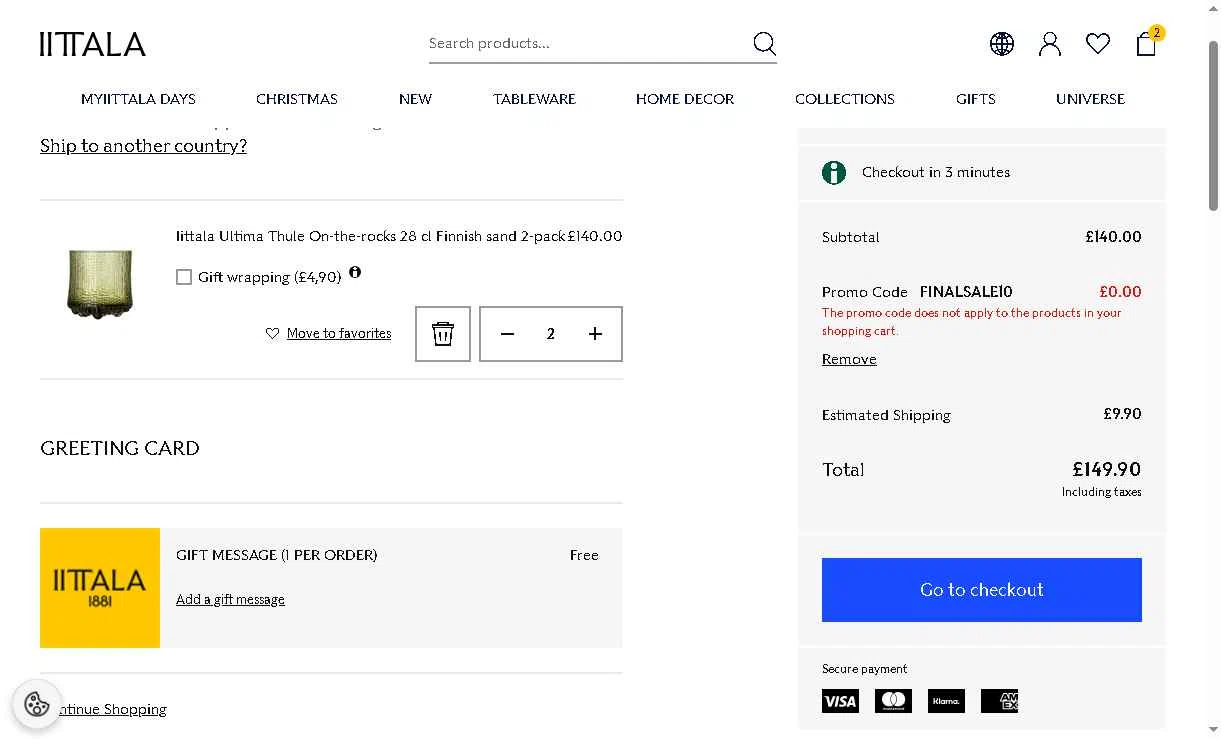Click the Search products input field
The image size is (1221, 739).
[x=588, y=43]
